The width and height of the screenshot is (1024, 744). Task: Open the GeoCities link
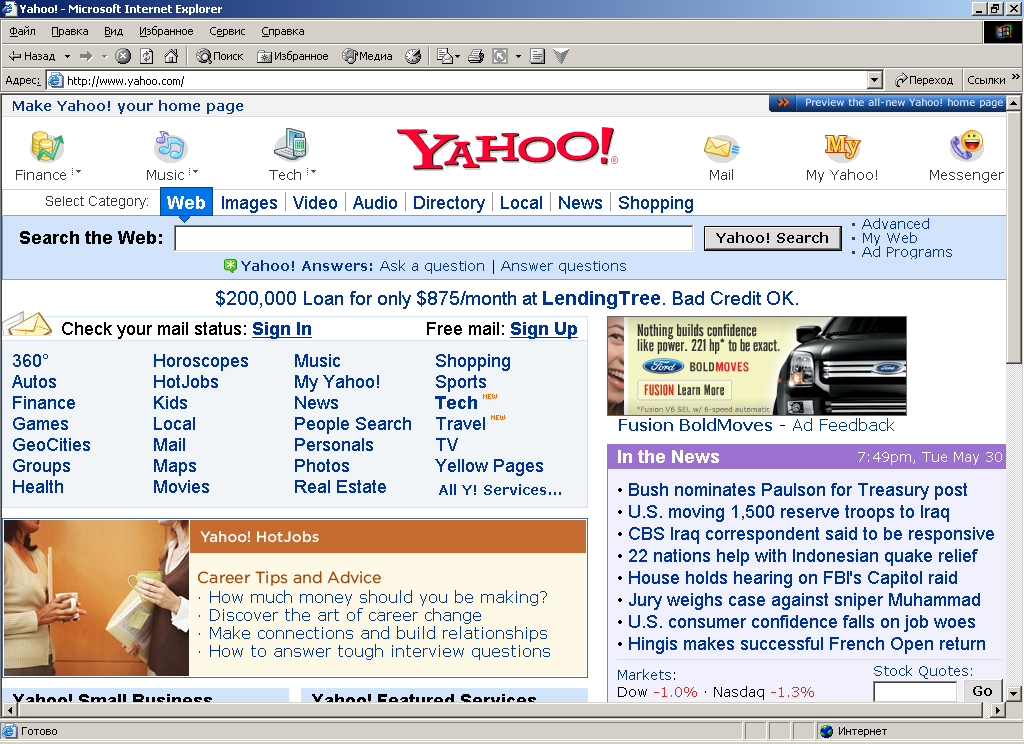coord(52,445)
